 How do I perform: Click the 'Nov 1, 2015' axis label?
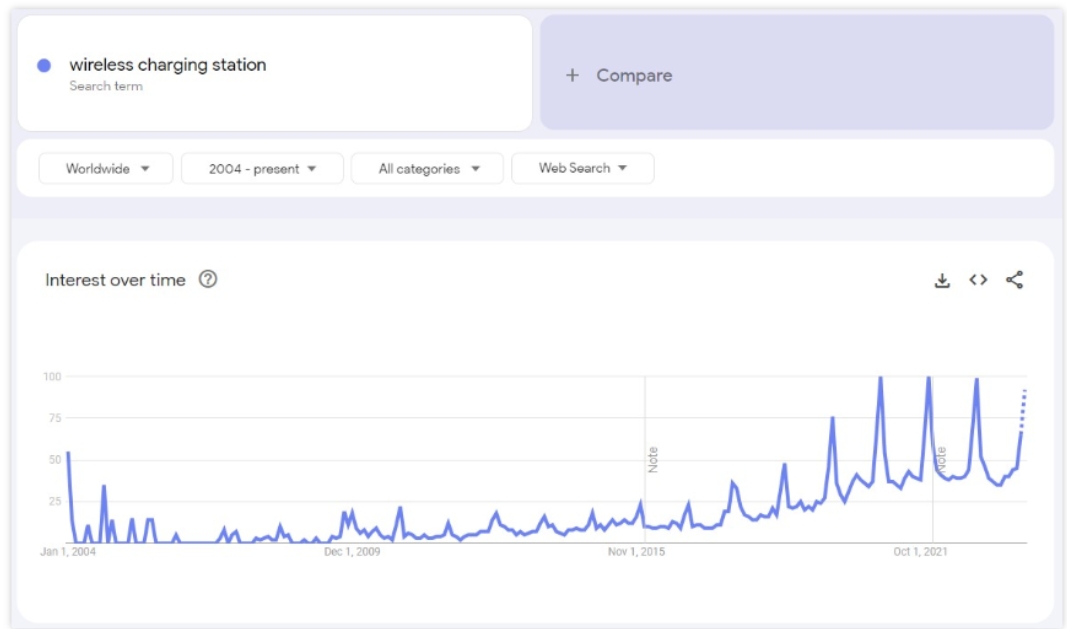(637, 552)
